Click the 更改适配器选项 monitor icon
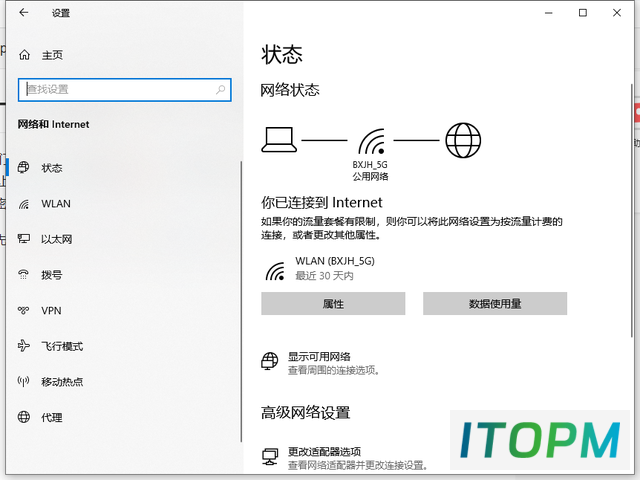640x480 pixels. 270,457
